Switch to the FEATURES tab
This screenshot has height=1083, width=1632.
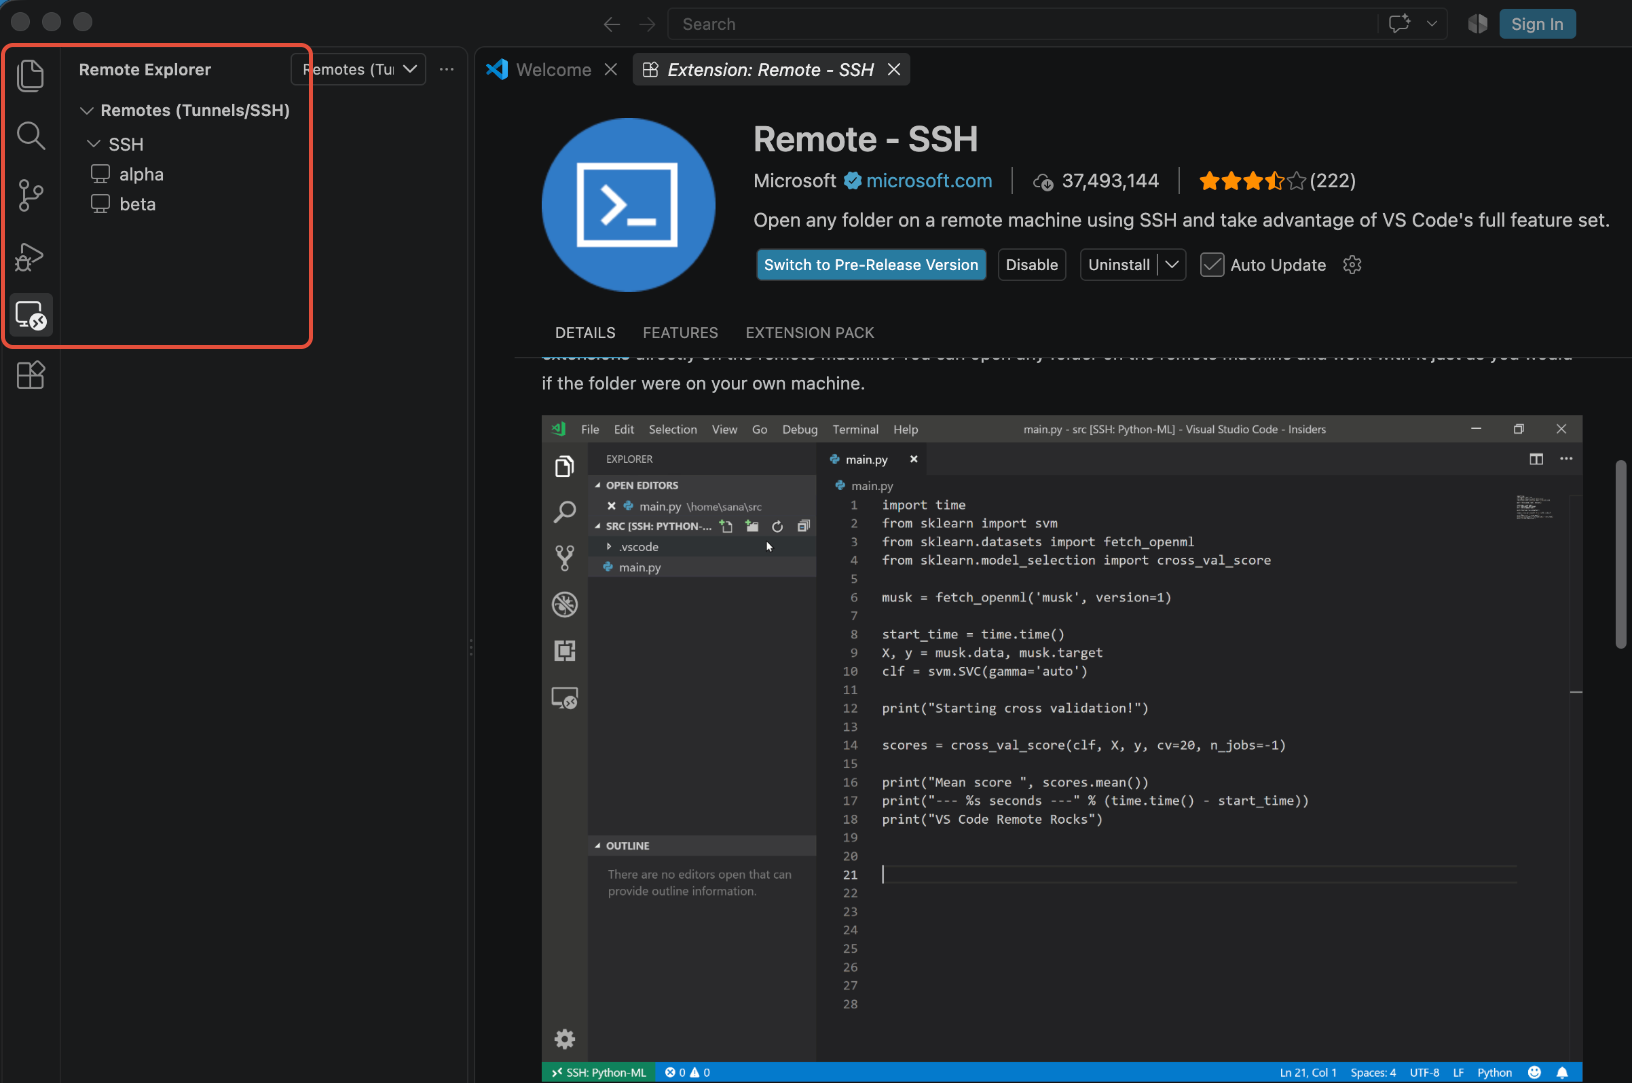[x=680, y=333]
